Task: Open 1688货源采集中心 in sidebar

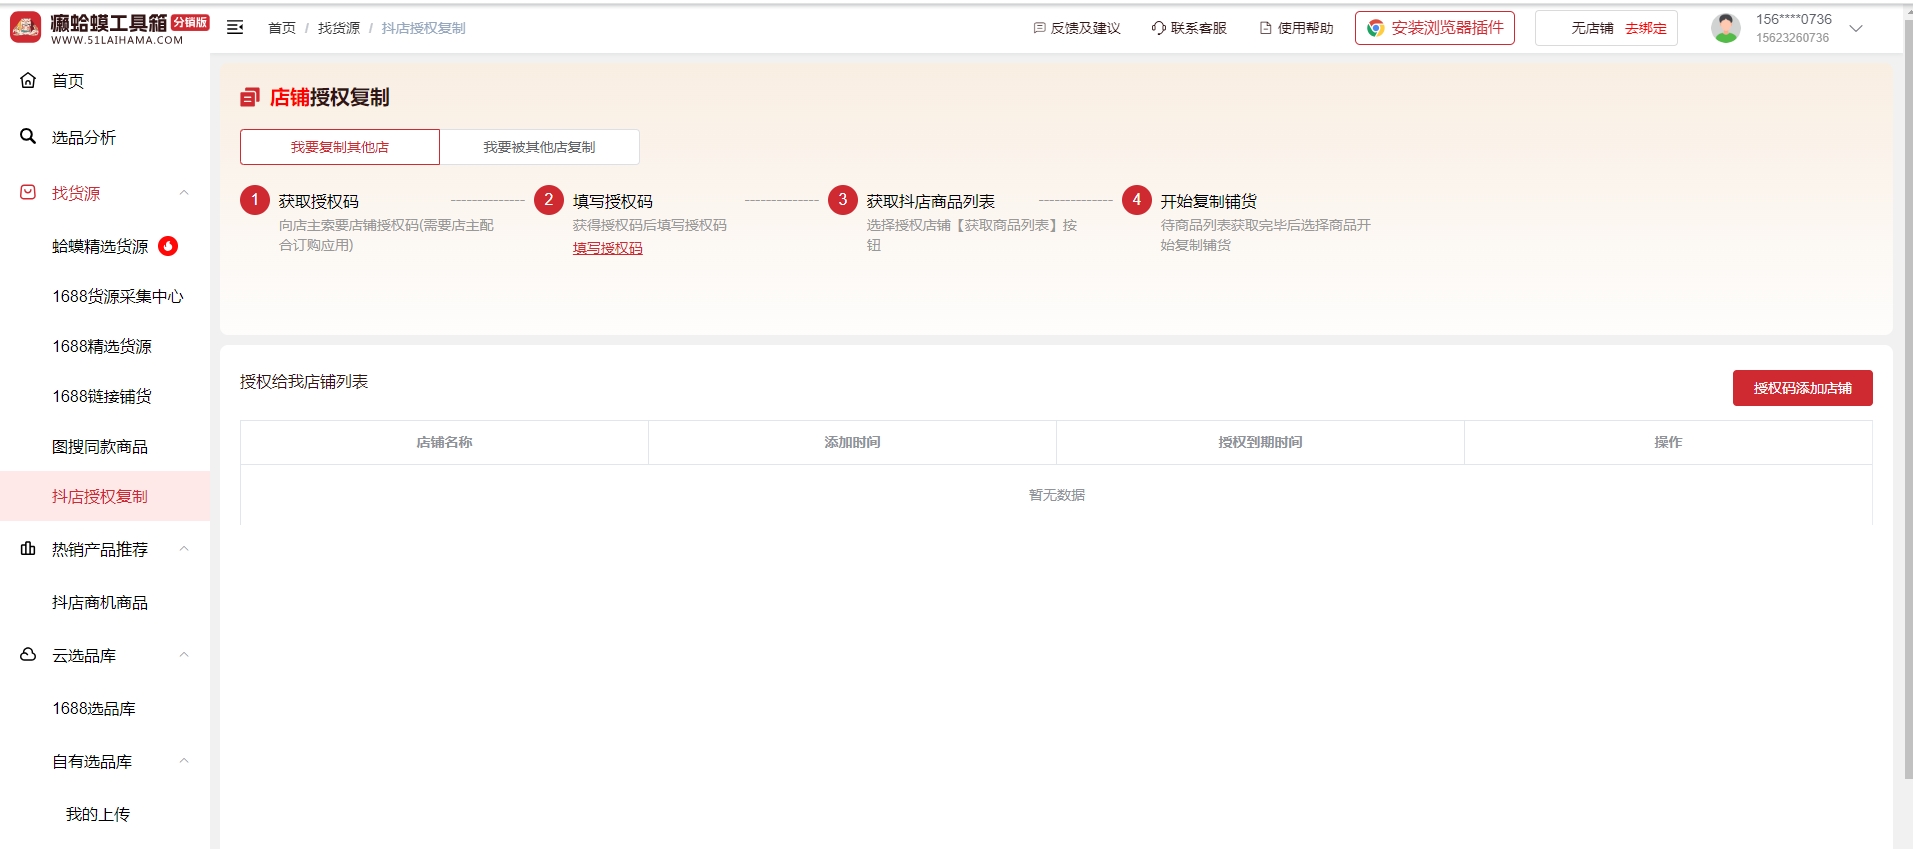Action: (118, 296)
